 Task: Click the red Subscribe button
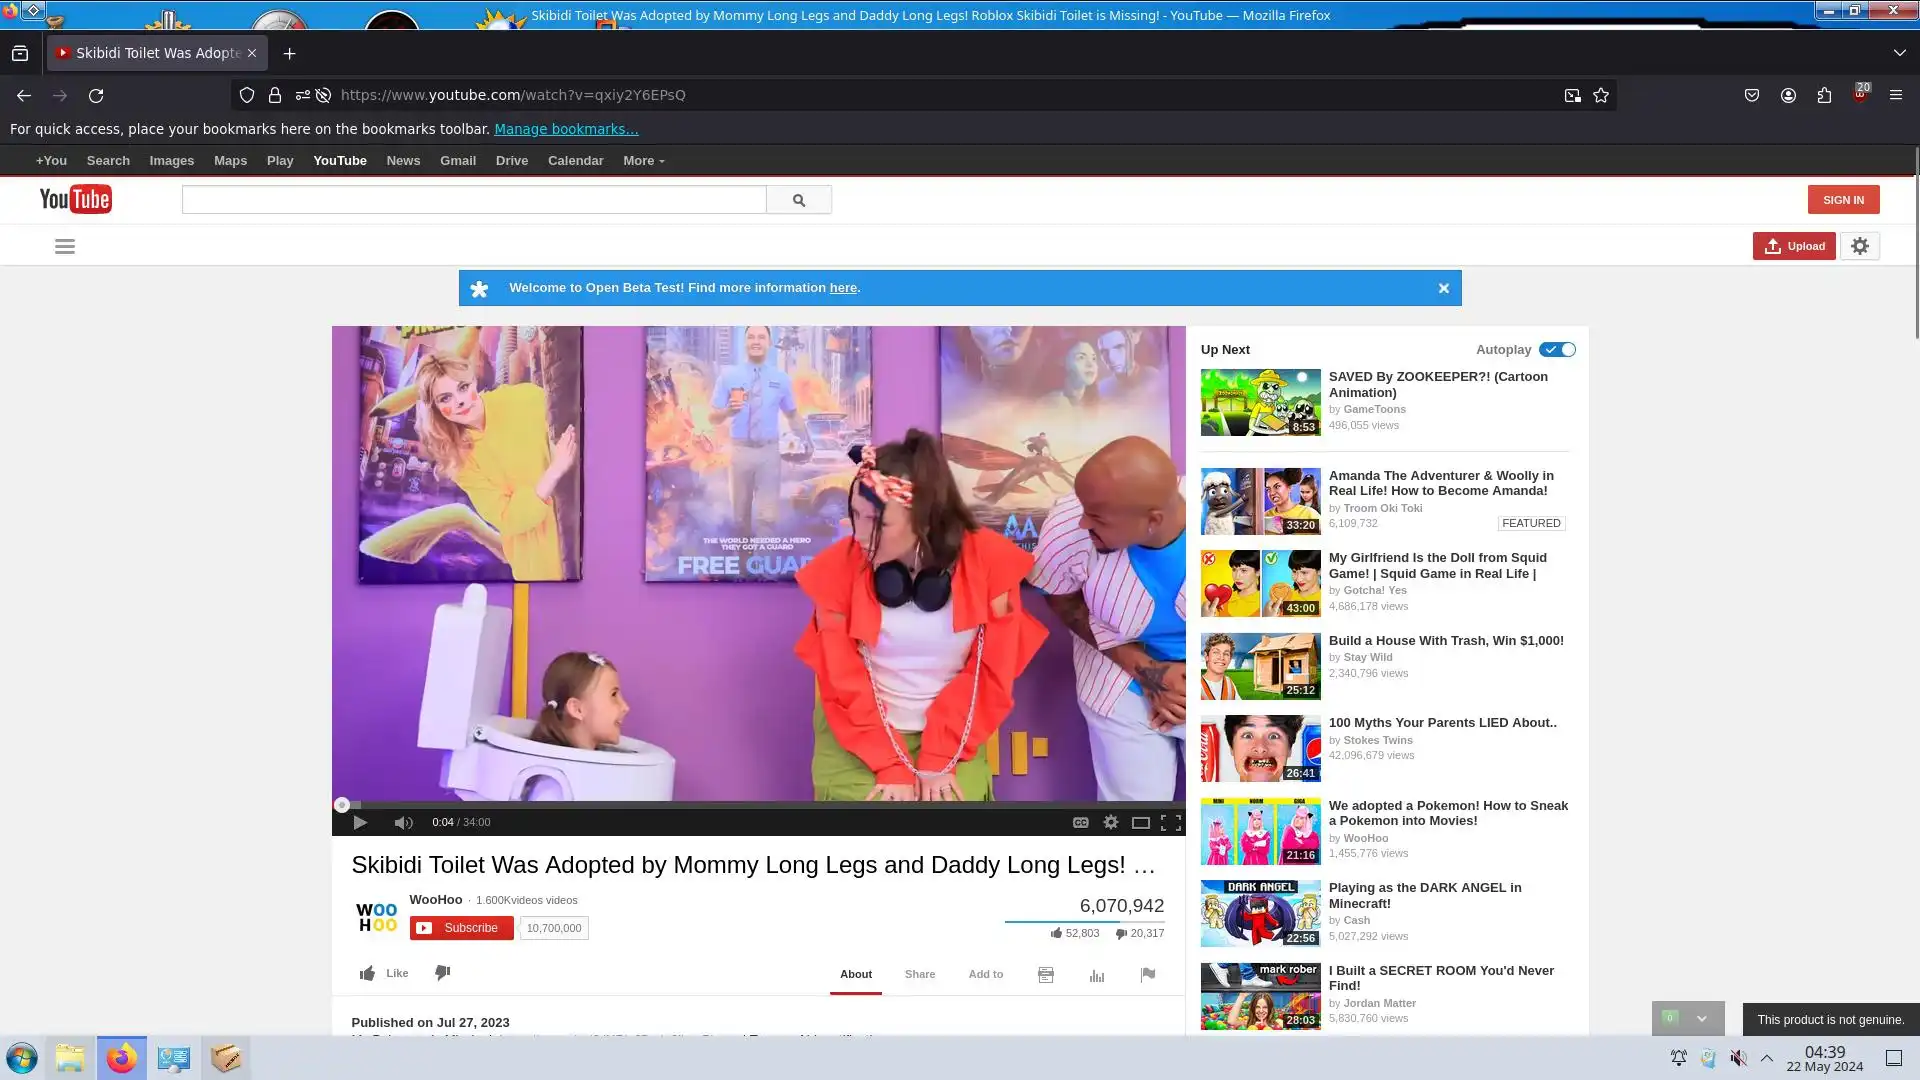461,928
